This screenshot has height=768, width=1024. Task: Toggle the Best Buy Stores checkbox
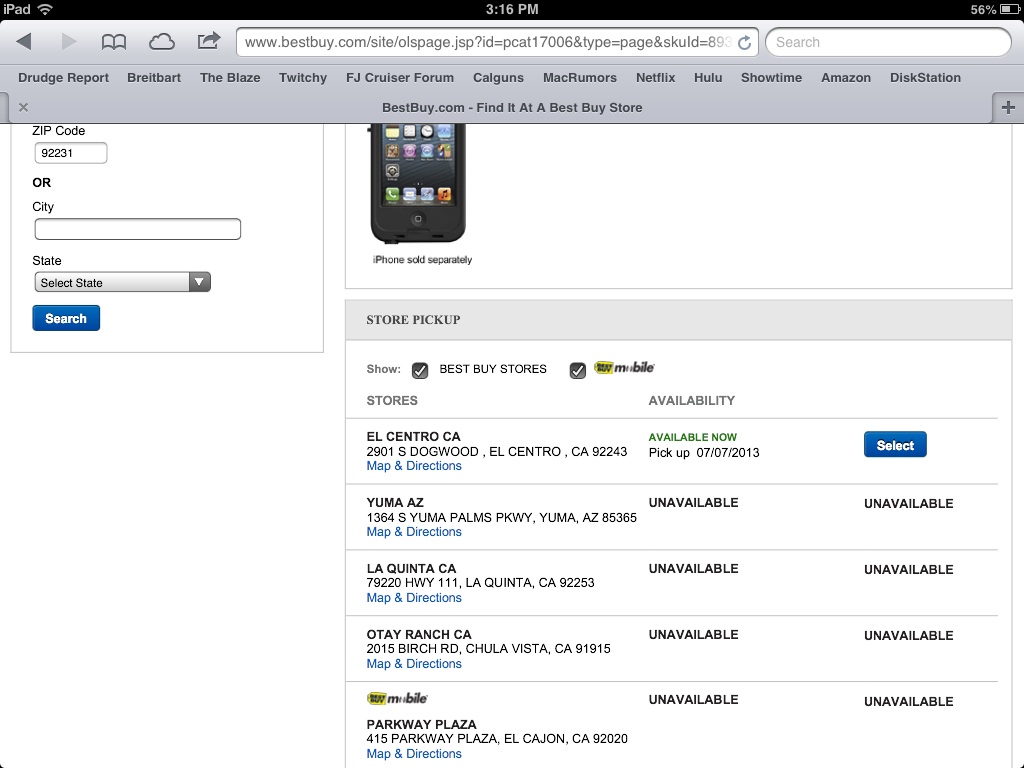pyautogui.click(x=420, y=370)
